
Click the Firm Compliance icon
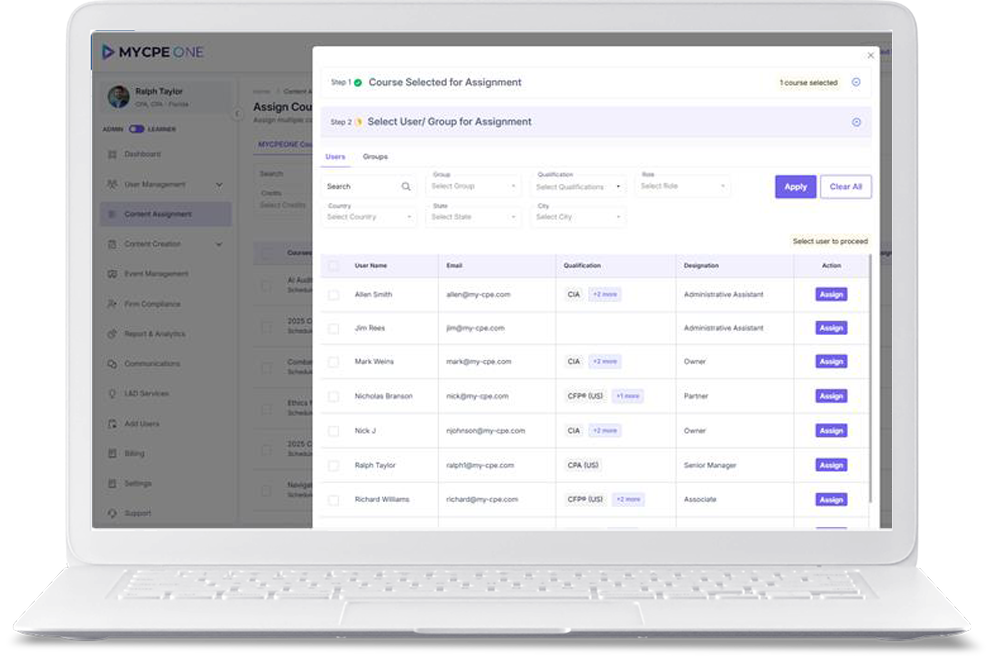[113, 304]
